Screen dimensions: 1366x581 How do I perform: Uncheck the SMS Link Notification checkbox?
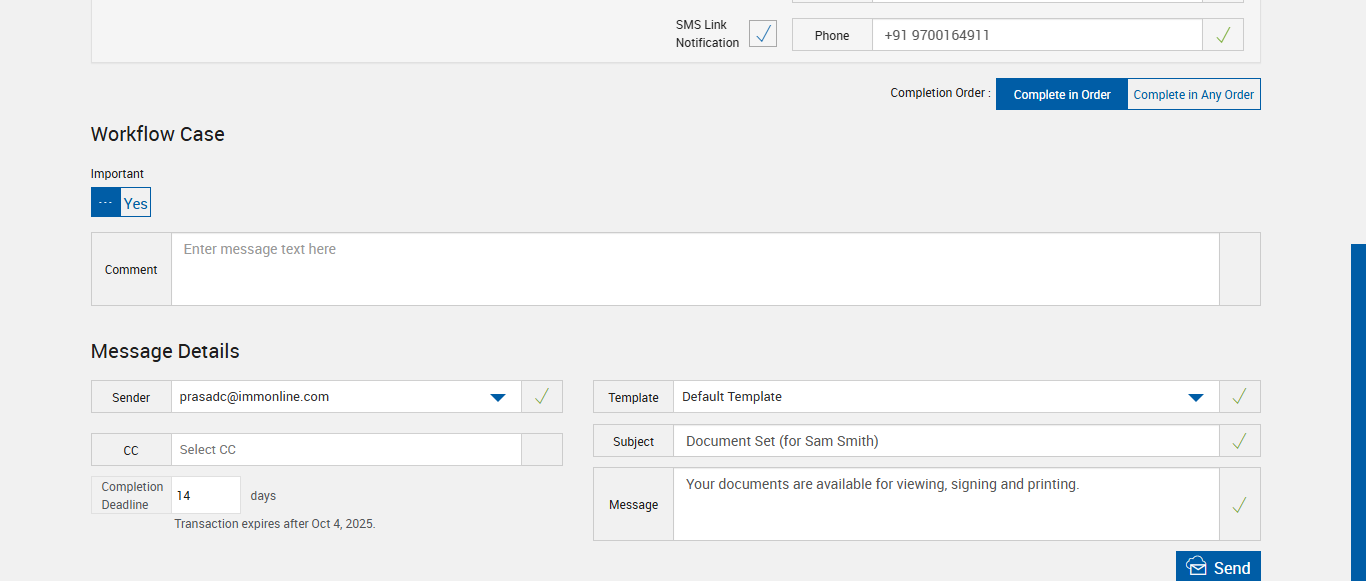pos(763,34)
